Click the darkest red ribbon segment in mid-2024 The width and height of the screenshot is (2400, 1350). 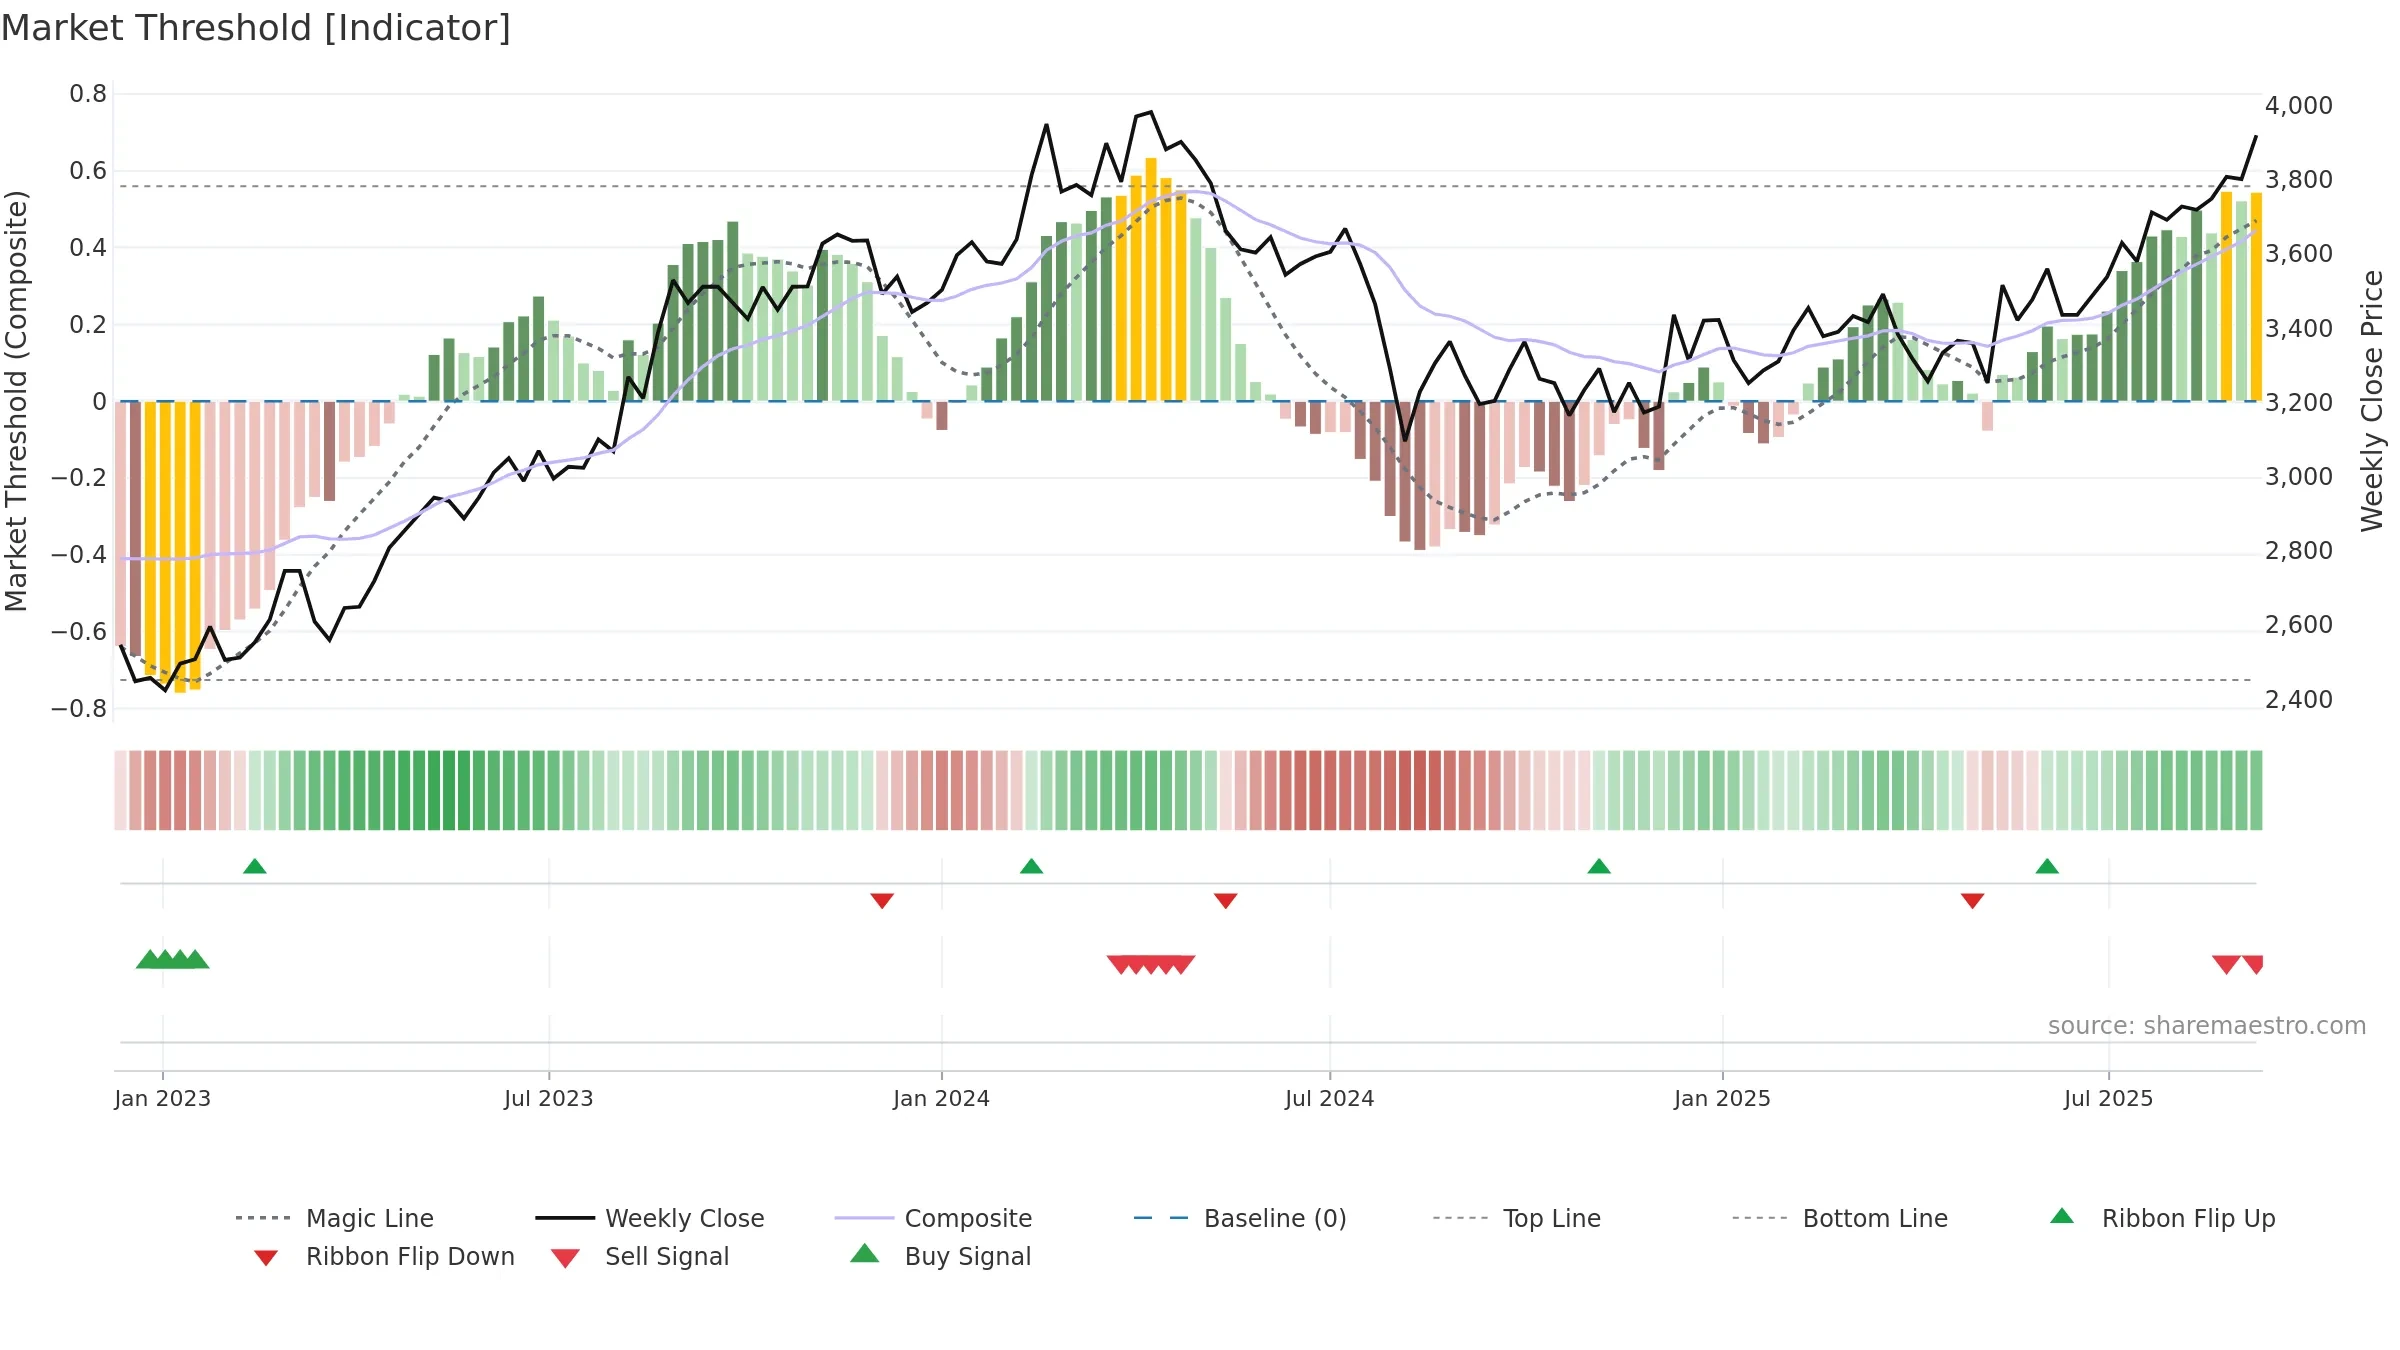[x=1420, y=790]
